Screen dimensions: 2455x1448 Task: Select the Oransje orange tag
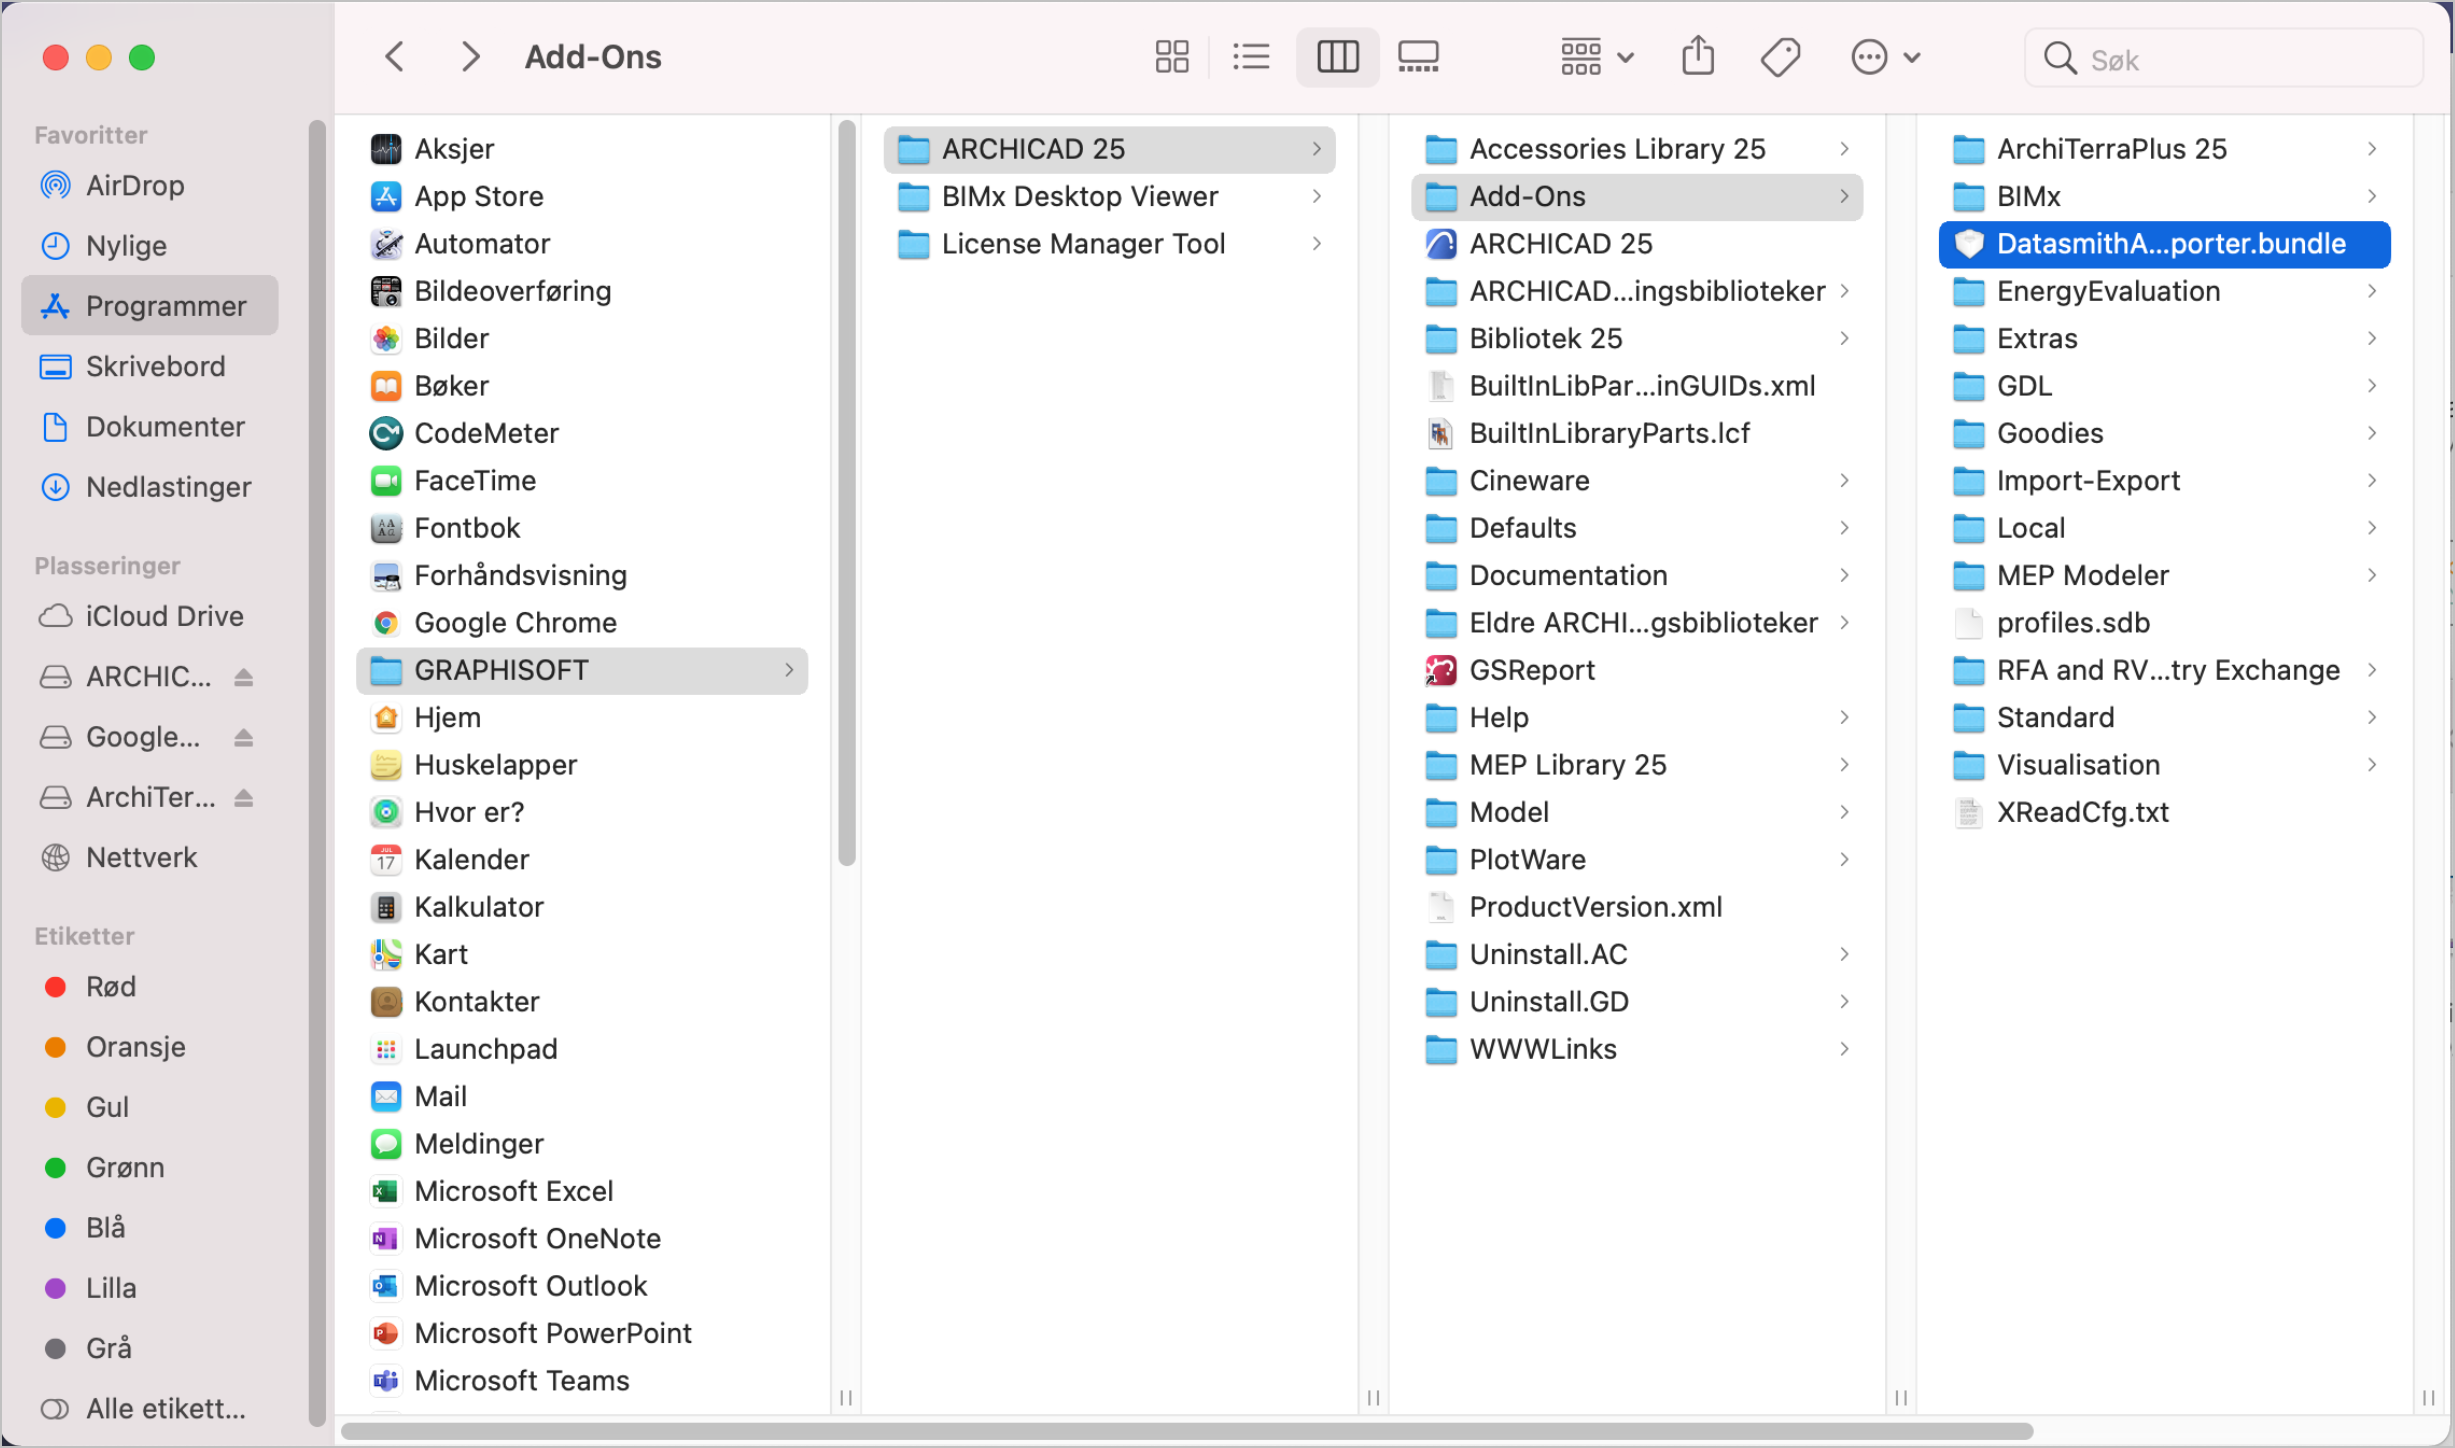150,1047
